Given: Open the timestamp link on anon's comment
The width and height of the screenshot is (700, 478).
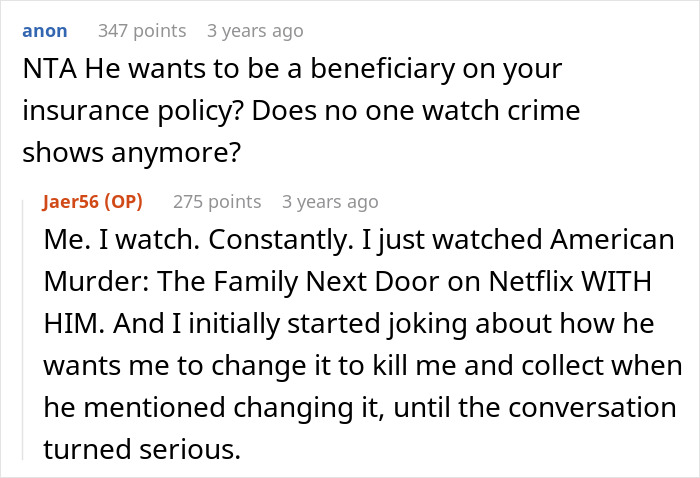Looking at the screenshot, I should tap(255, 31).
